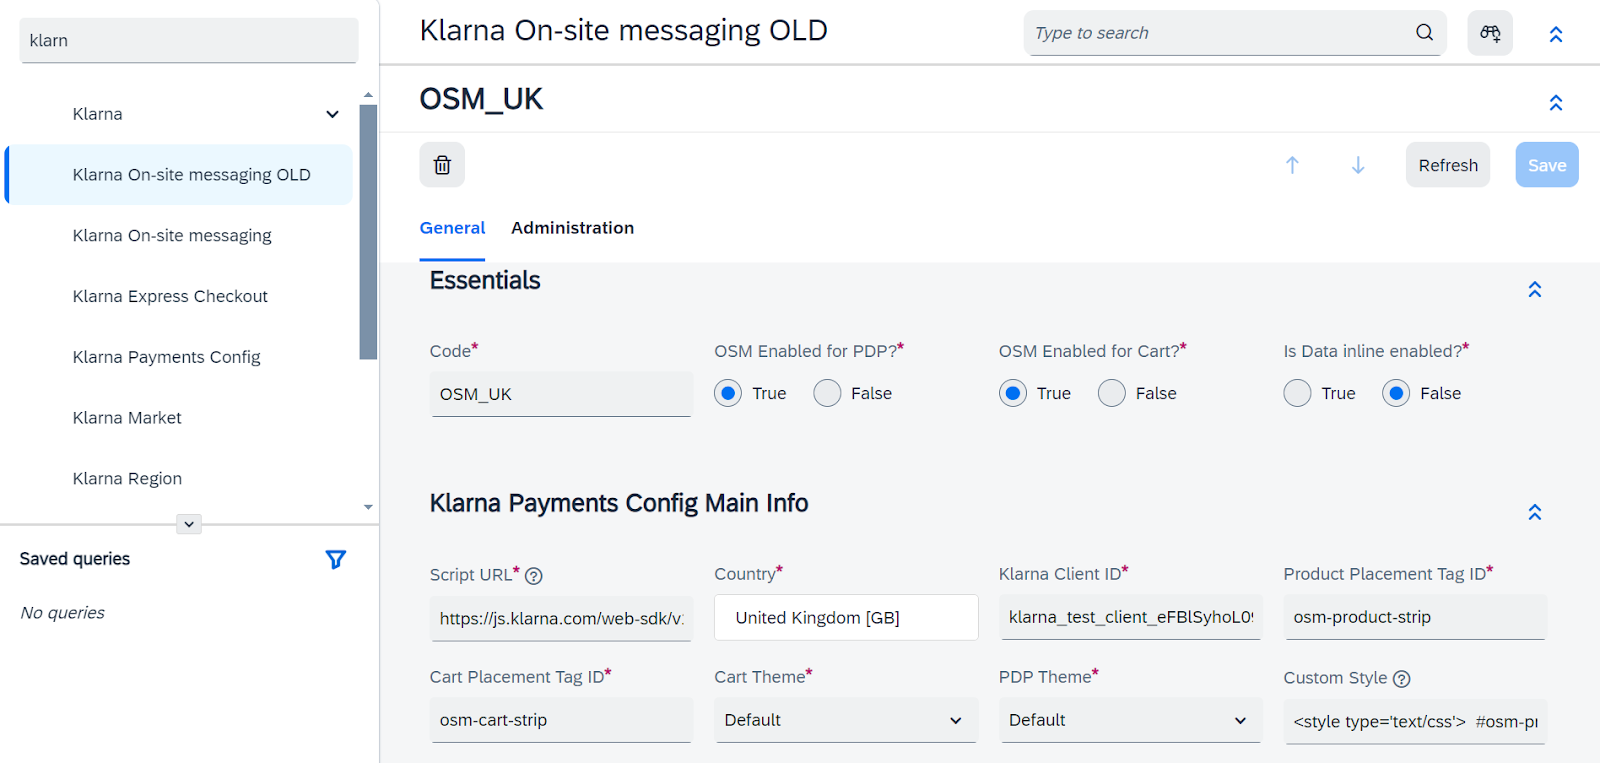This screenshot has width=1600, height=763.
Task: Collapse the OSM_UK title section
Action: [x=1556, y=102]
